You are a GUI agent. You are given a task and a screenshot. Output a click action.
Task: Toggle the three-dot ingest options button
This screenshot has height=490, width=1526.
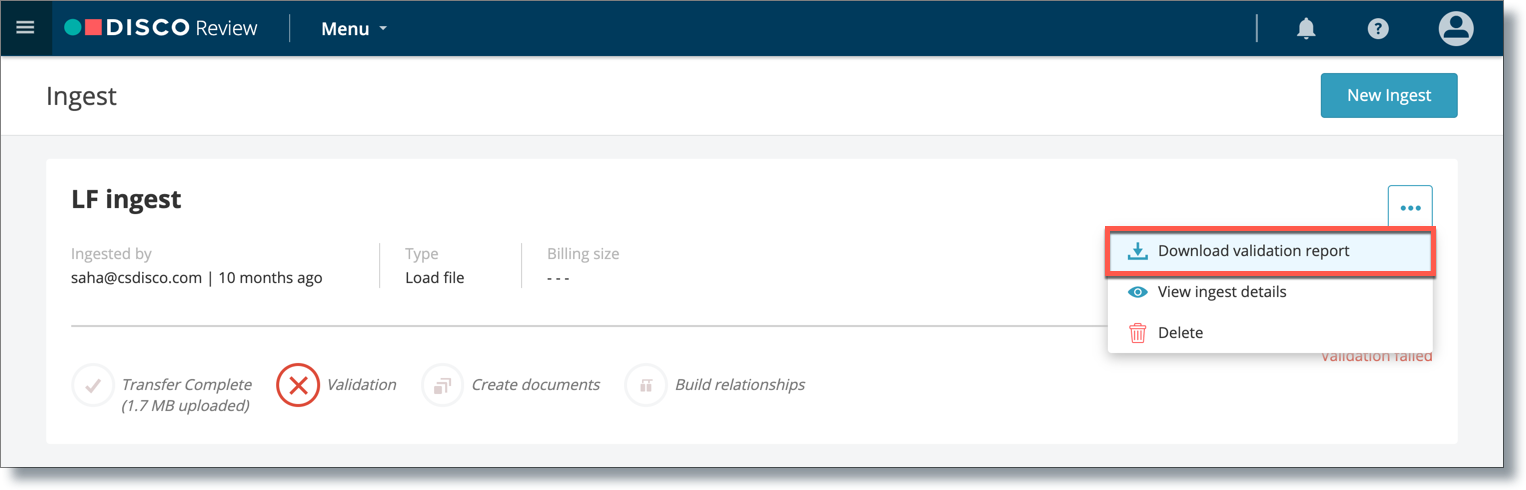(1410, 208)
